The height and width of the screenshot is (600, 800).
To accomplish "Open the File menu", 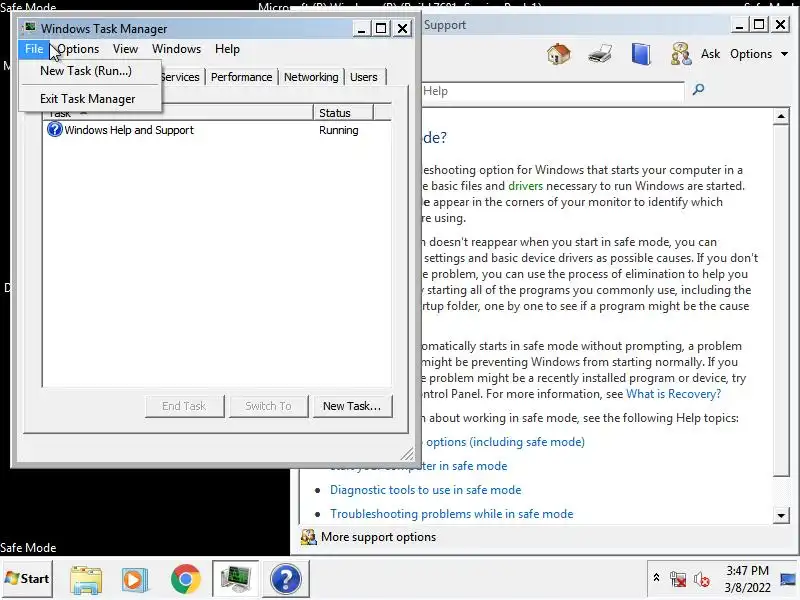I will pyautogui.click(x=34, y=49).
